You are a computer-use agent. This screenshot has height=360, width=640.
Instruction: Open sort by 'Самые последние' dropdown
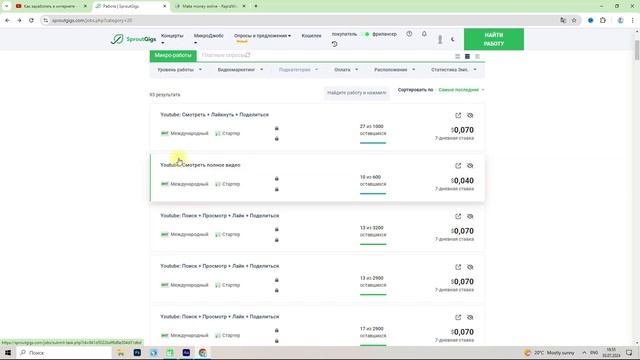461,90
